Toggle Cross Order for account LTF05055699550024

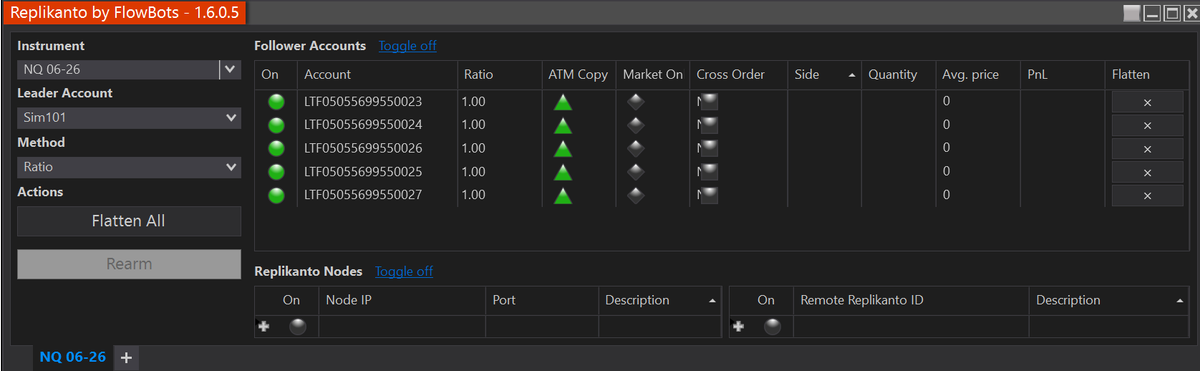click(x=709, y=125)
